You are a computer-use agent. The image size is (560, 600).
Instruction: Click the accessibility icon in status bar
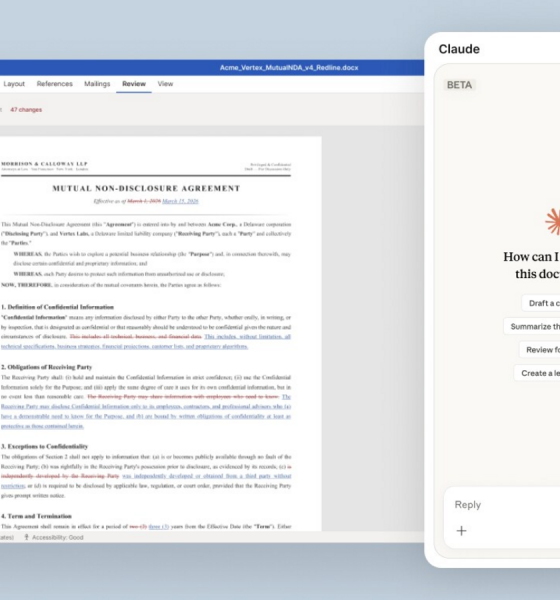[x=26, y=537]
